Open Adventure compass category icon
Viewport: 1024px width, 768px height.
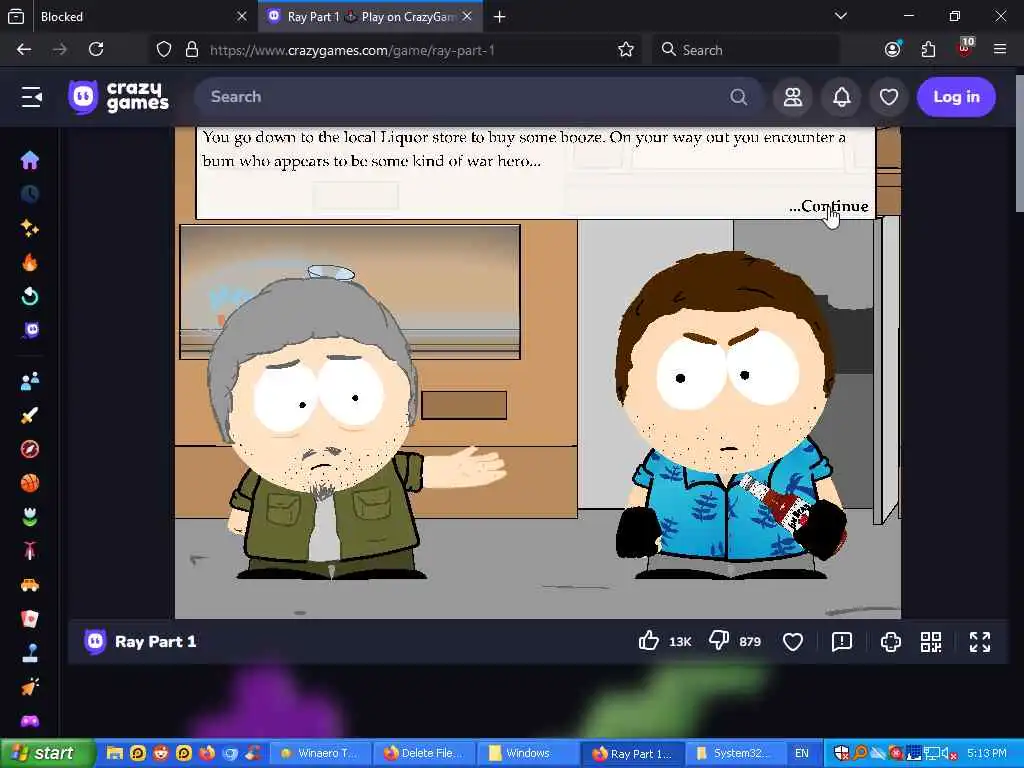point(29,449)
